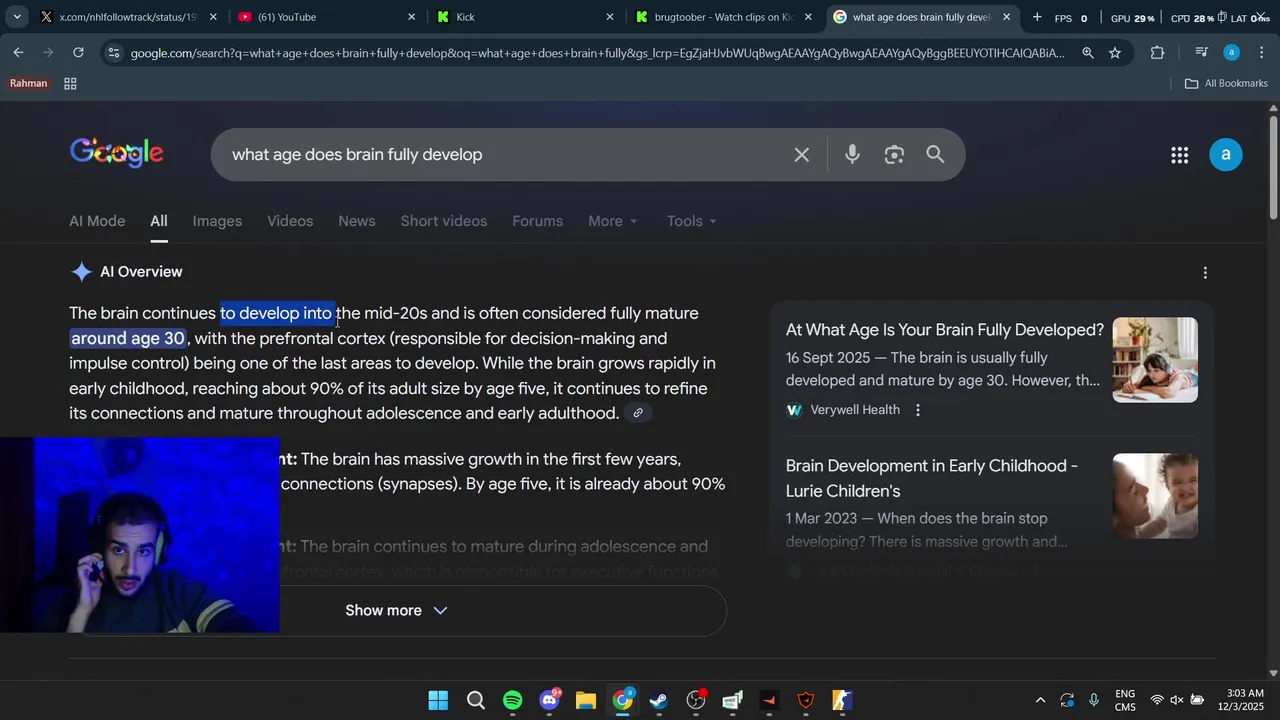Click the browser address bar
Screen dimensions: 1280x720
click(x=597, y=53)
